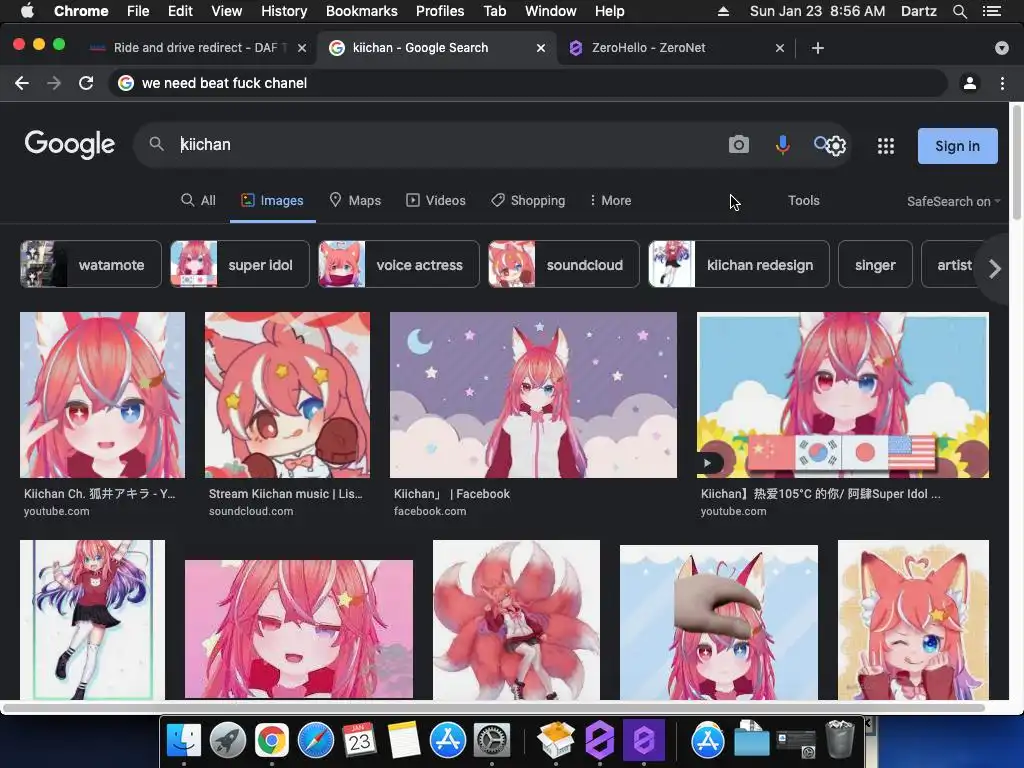Open Launchpad from the Dock
The height and width of the screenshot is (768, 1024).
point(227,741)
